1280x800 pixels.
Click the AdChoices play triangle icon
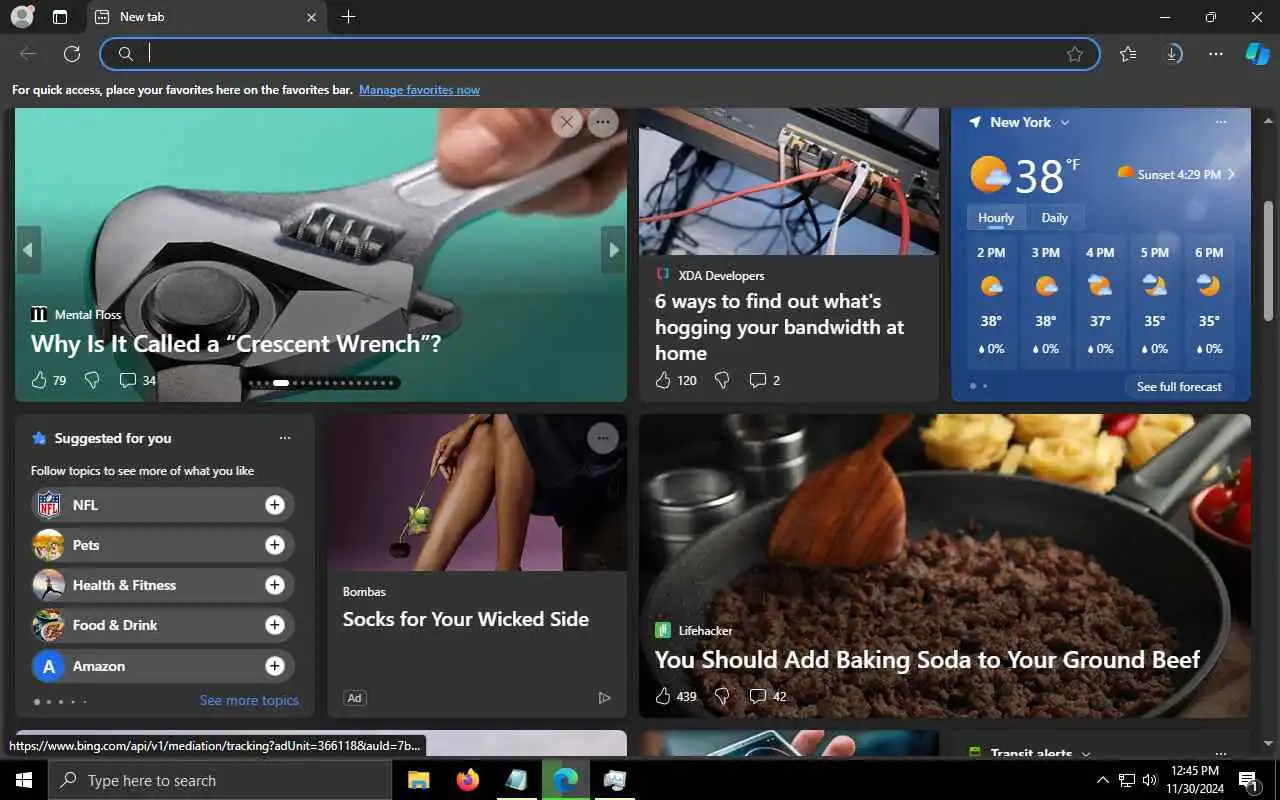(604, 698)
